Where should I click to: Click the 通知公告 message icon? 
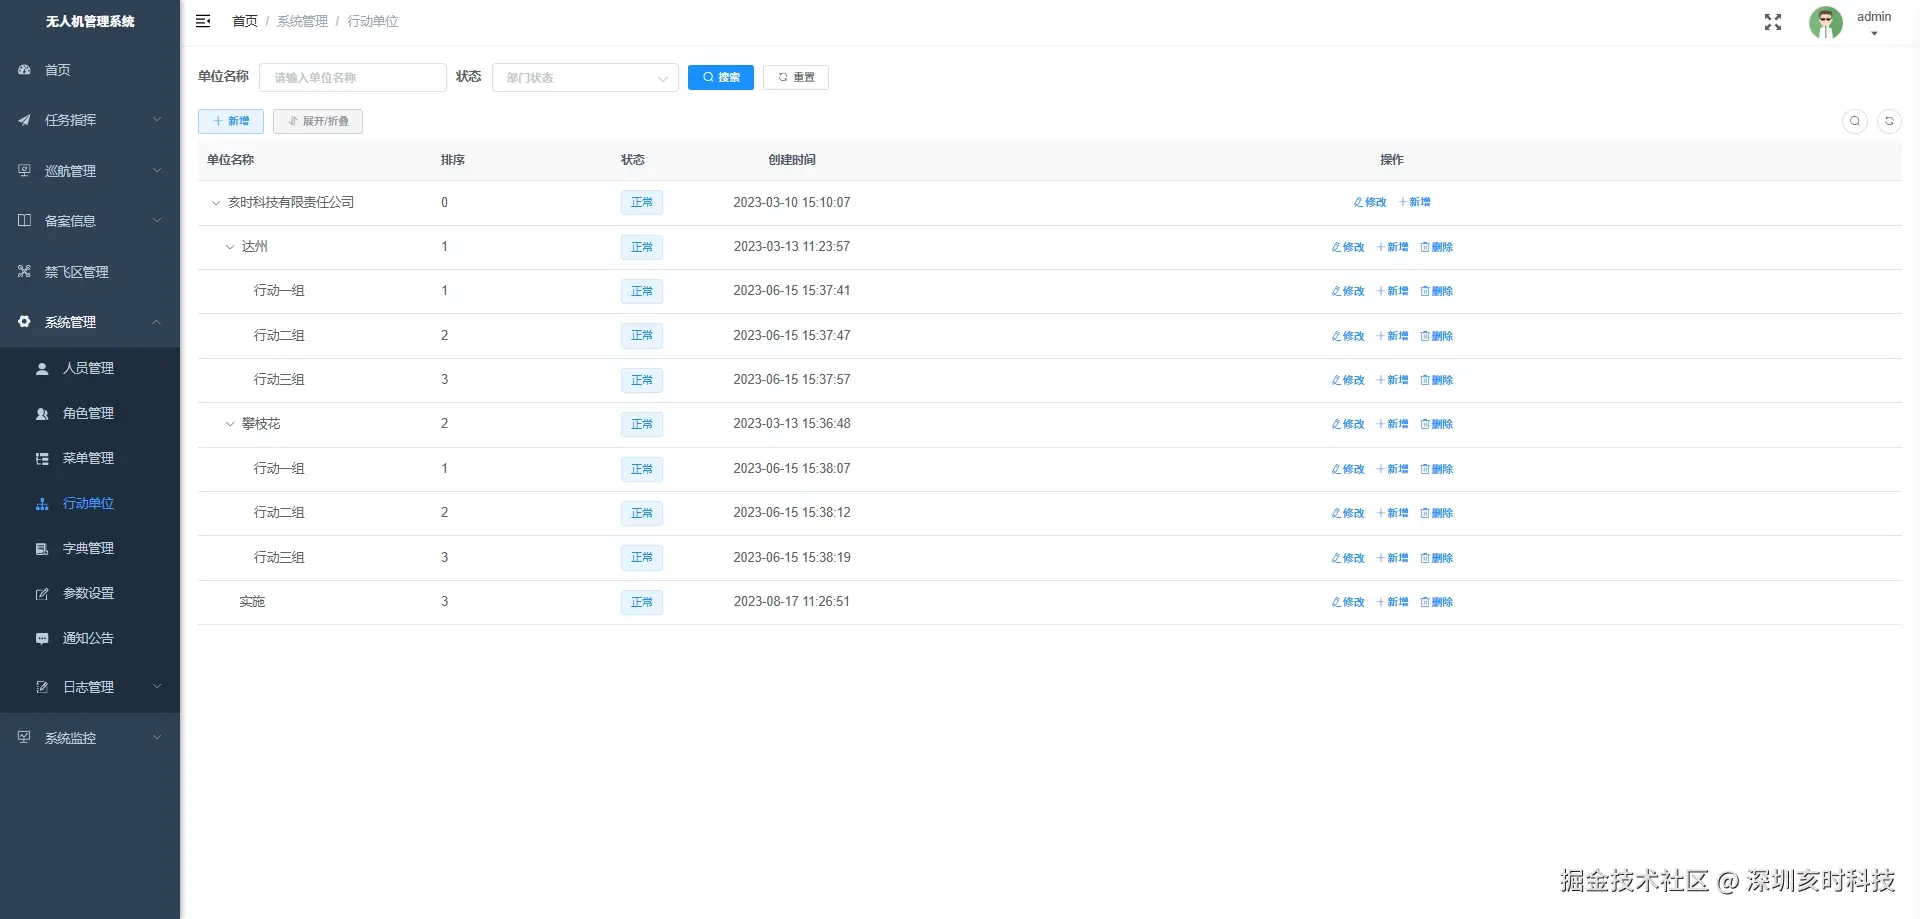pos(42,639)
